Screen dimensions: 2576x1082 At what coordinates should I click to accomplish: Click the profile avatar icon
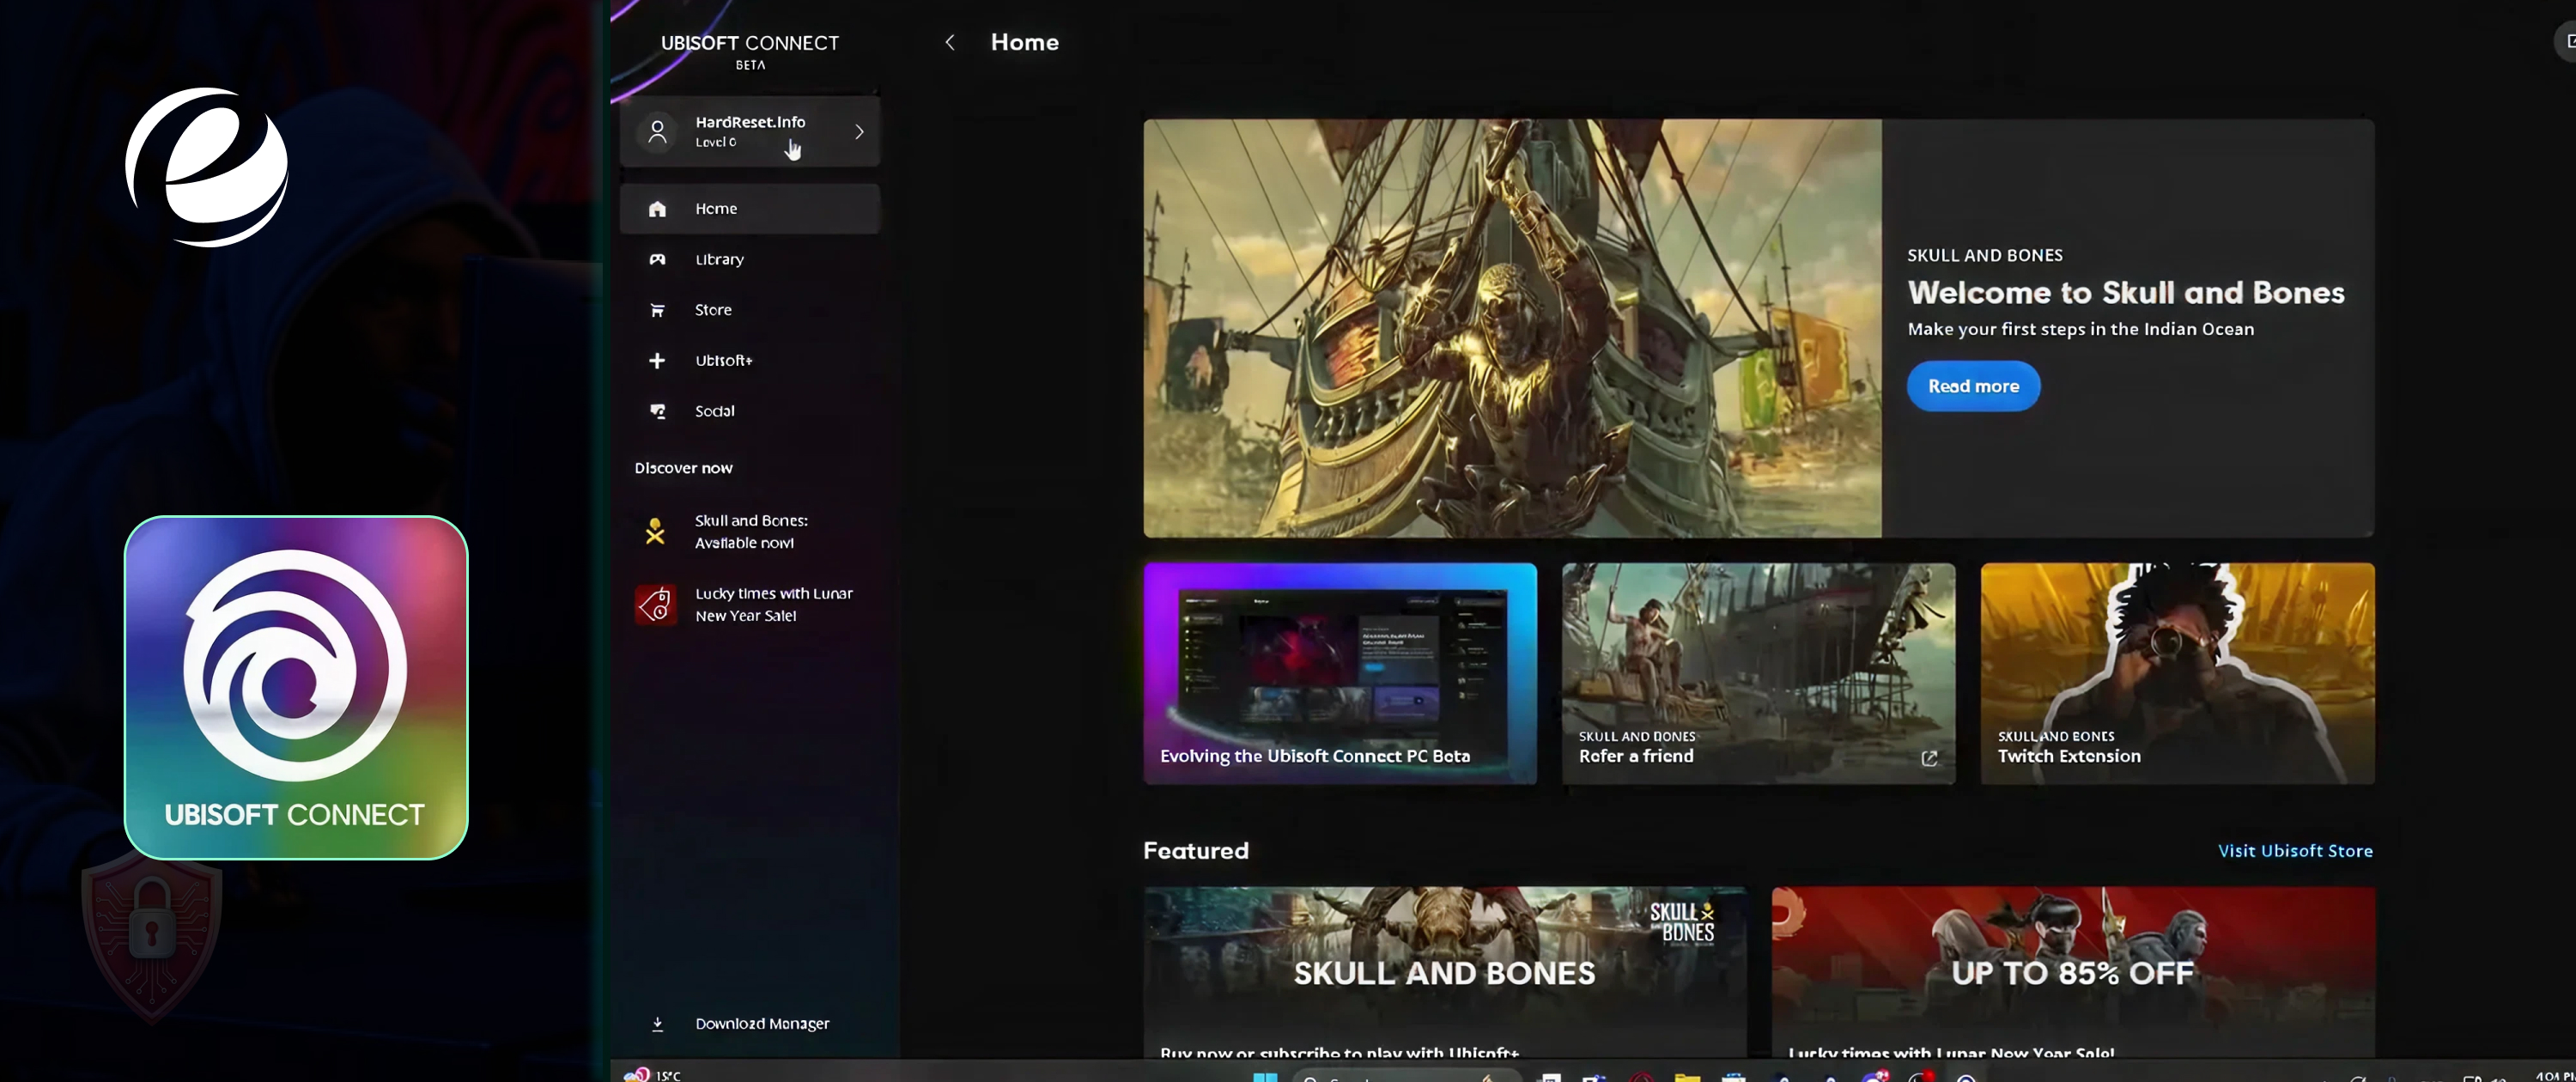point(657,132)
